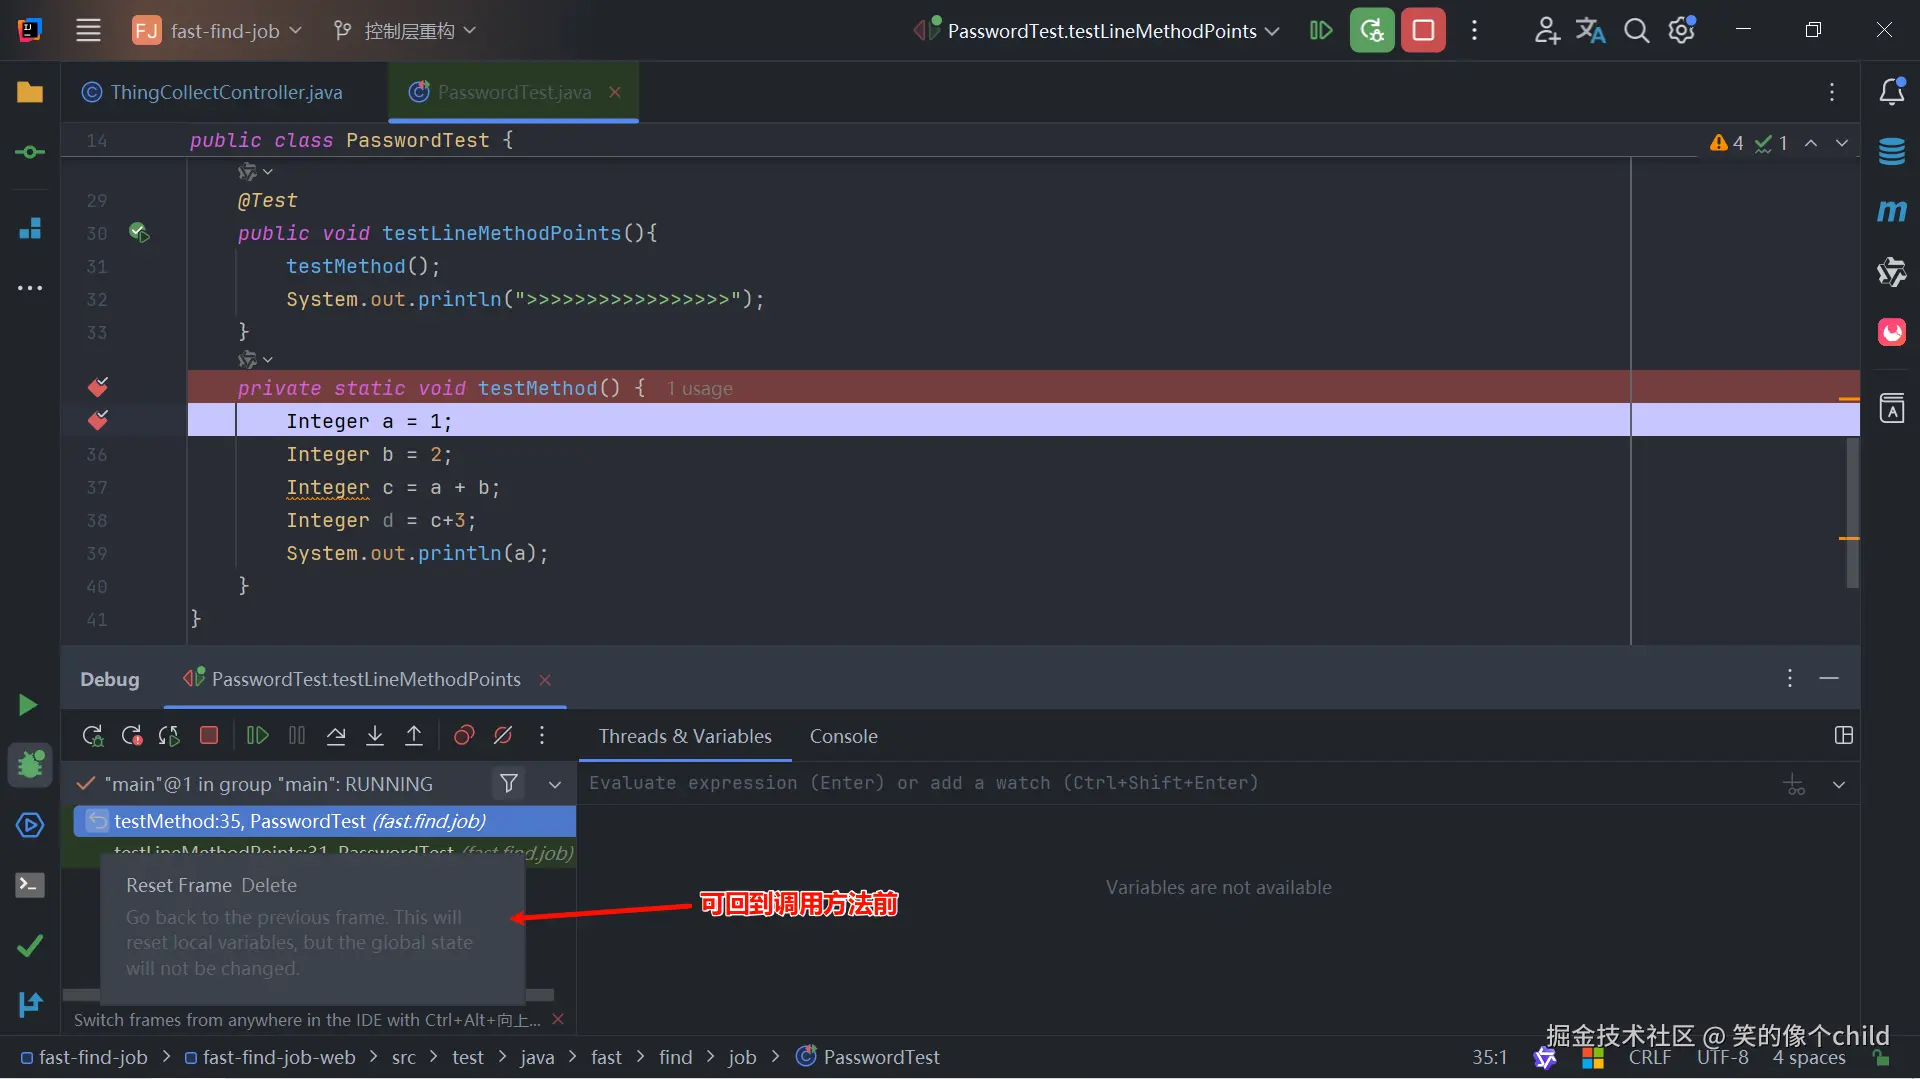Stop PasswordTest from the red top toolbar button
This screenshot has width=1920, height=1079.
pyautogui.click(x=1423, y=30)
